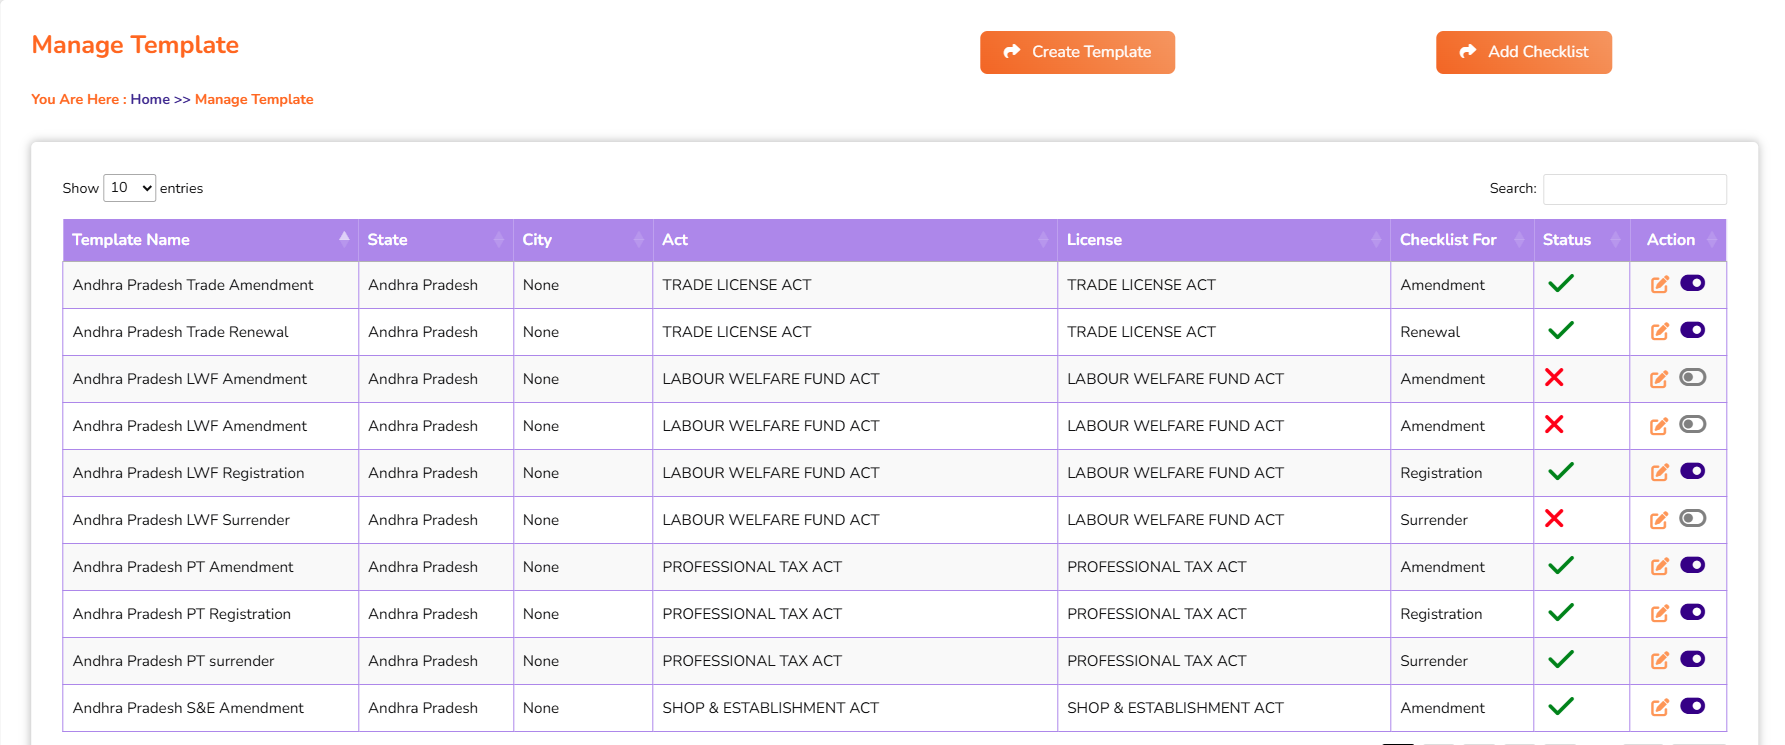Deactivate Andhra Pradesh PT Registration toggle

(x=1693, y=612)
